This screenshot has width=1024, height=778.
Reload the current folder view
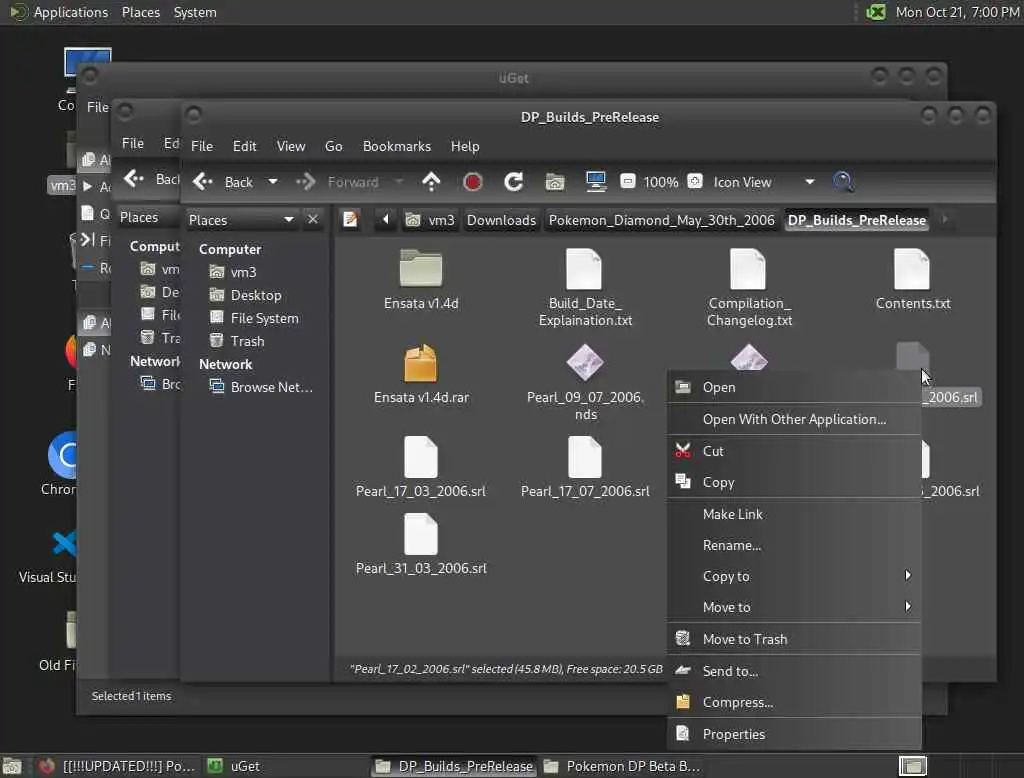514,182
